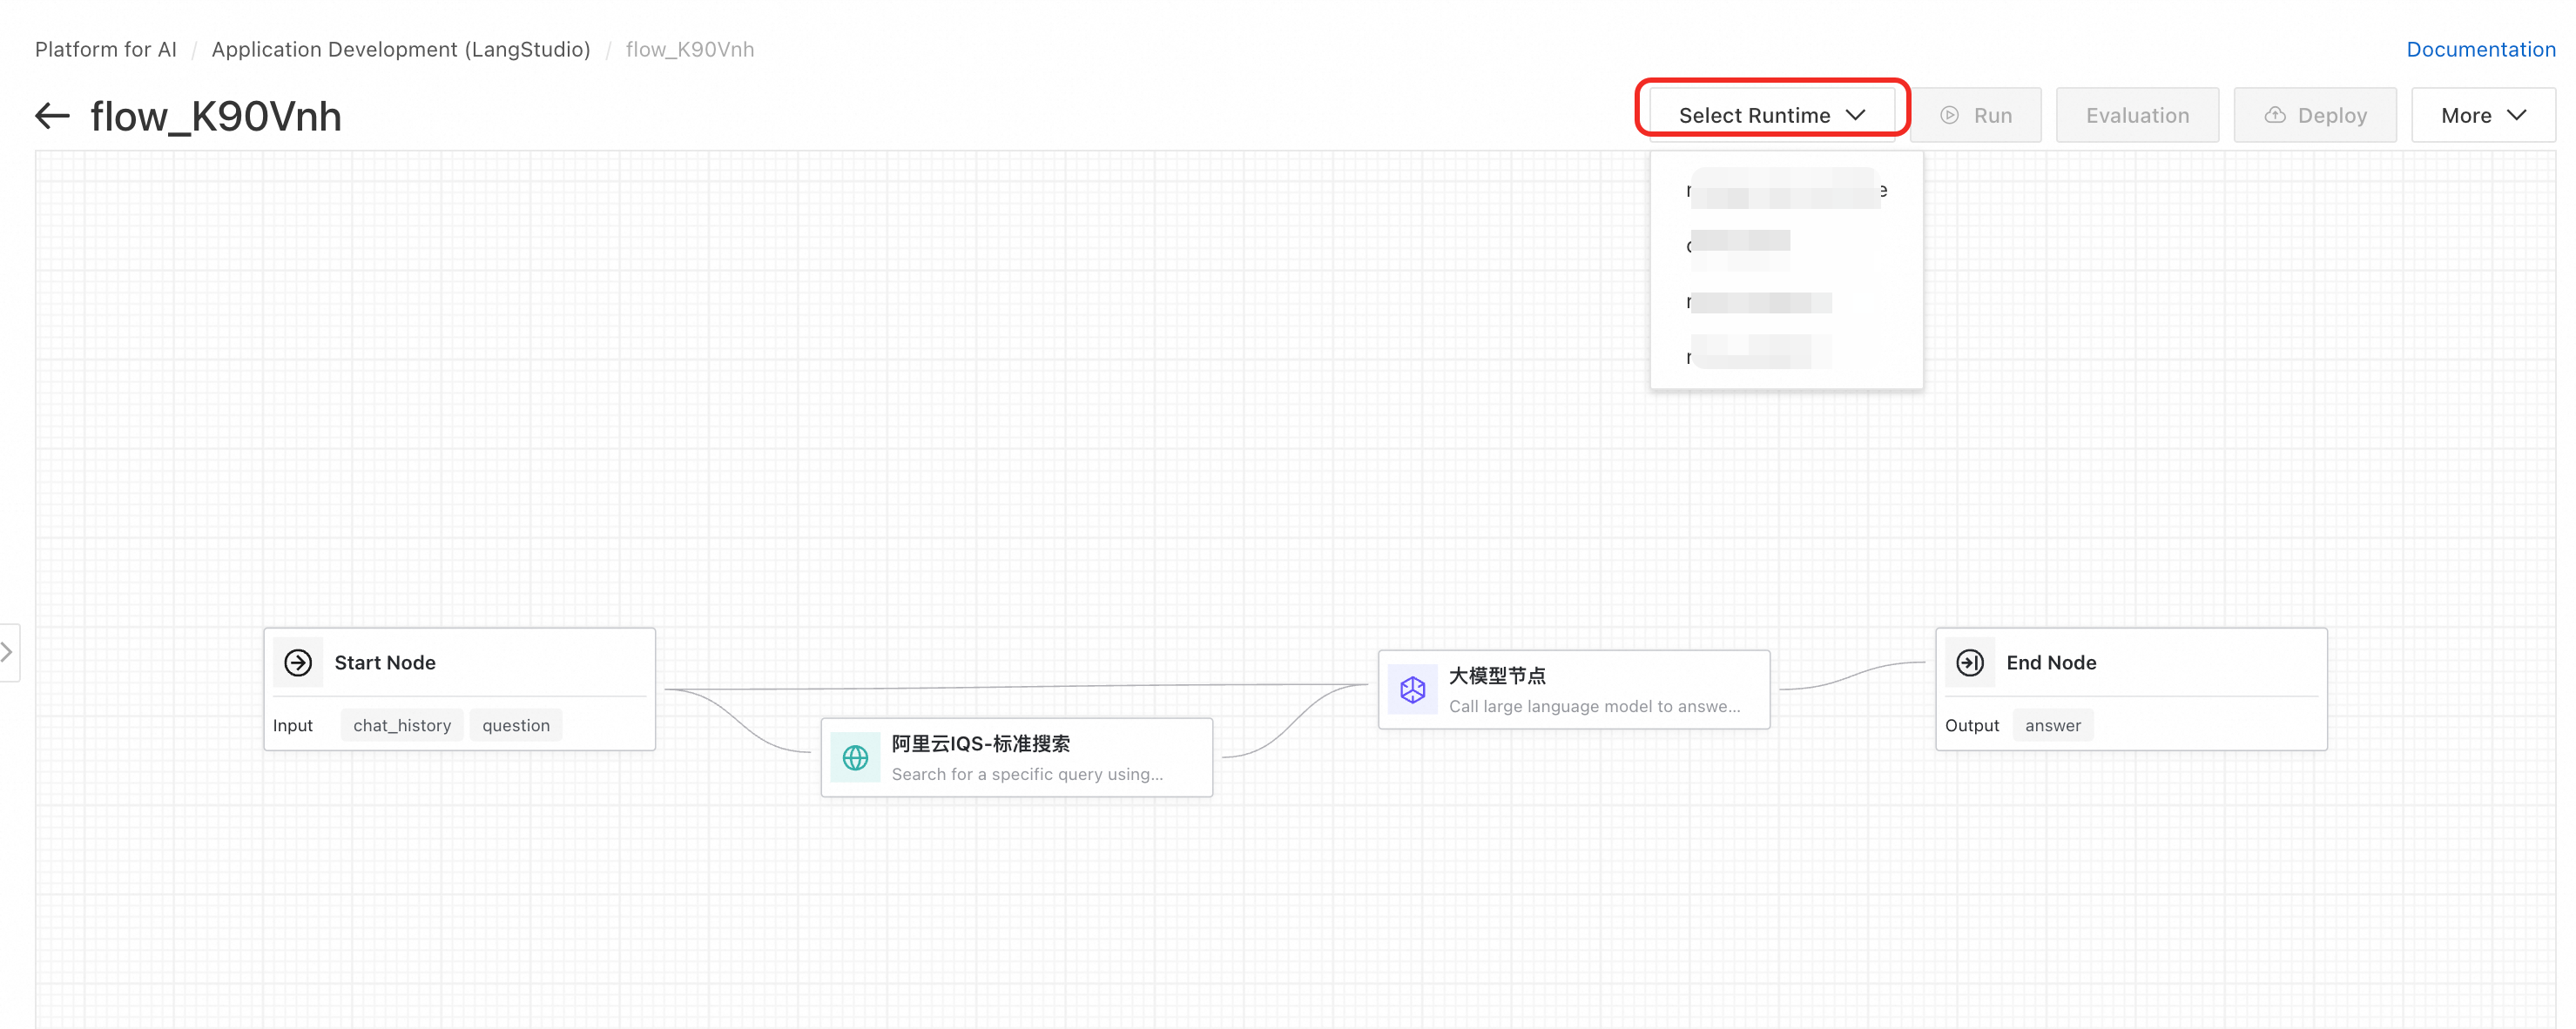This screenshot has height=1029, width=2576.
Task: Expand the More options dropdown
Action: point(2482,115)
